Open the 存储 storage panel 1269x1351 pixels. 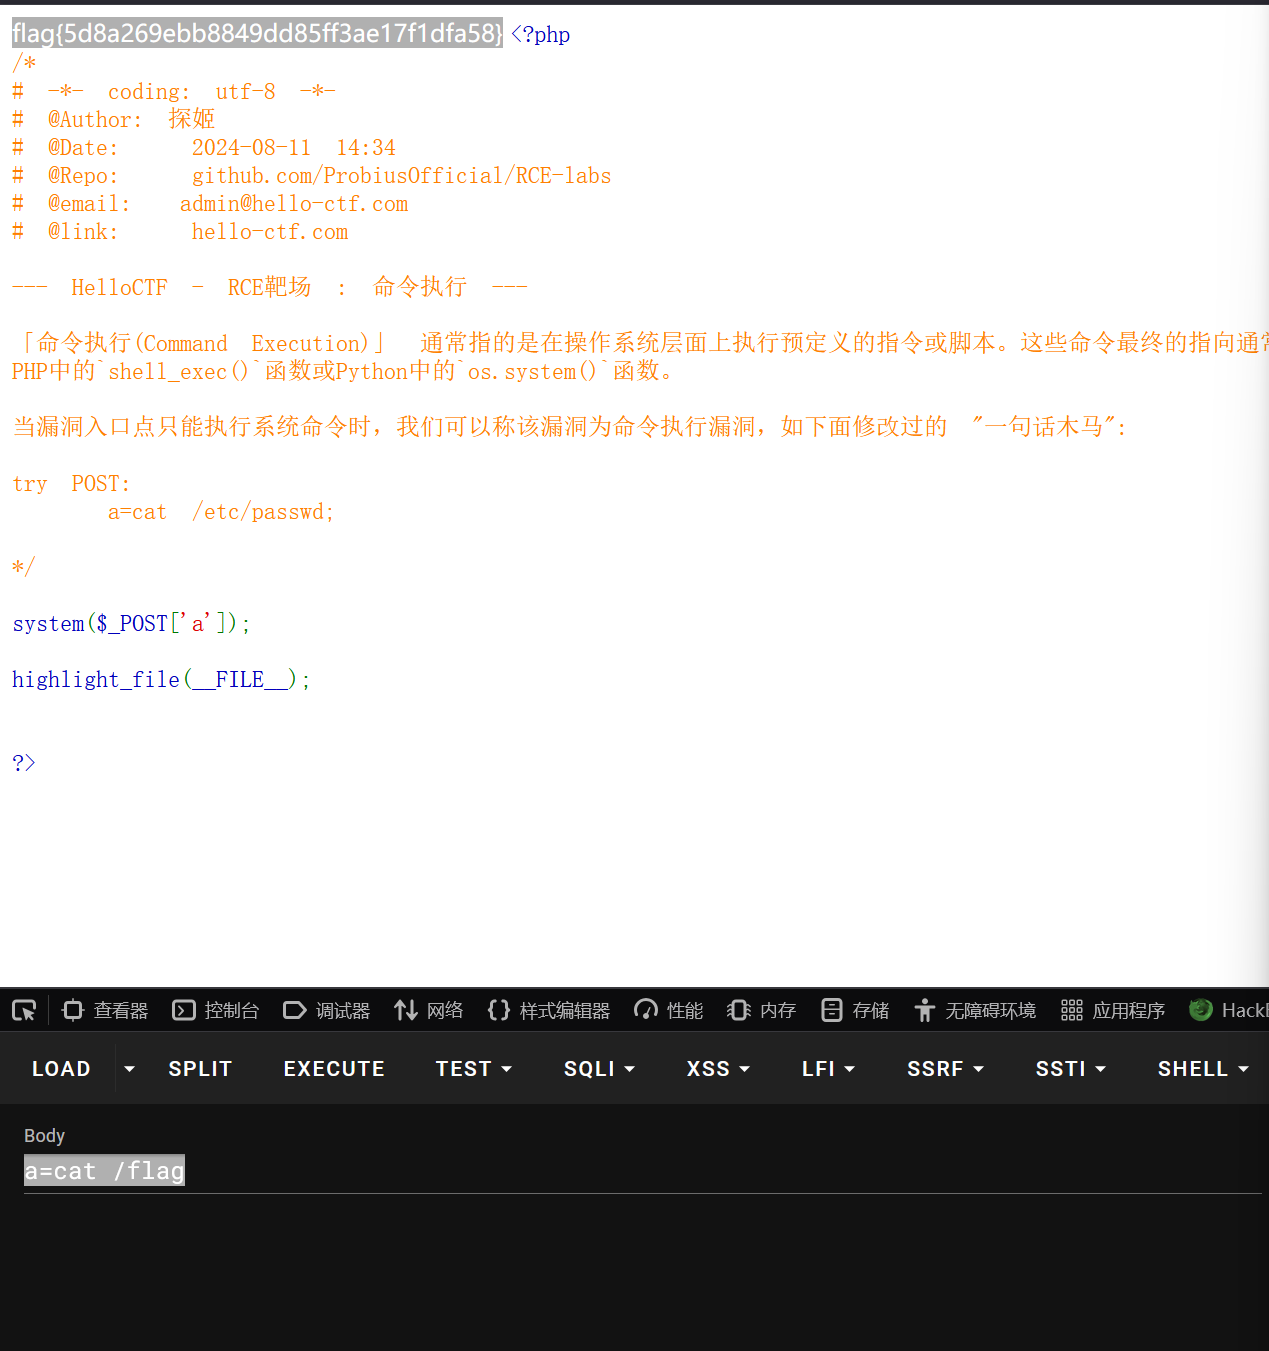coord(854,1010)
